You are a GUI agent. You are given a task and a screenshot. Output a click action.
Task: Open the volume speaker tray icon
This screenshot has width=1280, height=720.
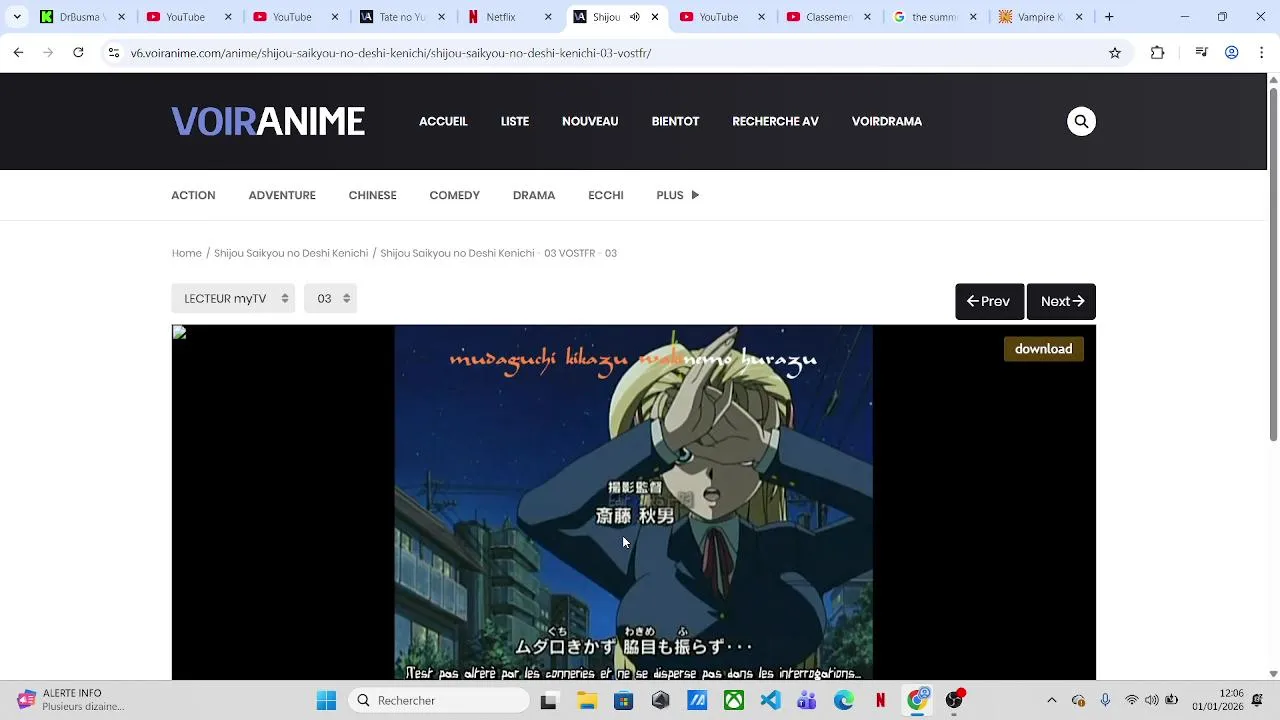[x=1152, y=700]
